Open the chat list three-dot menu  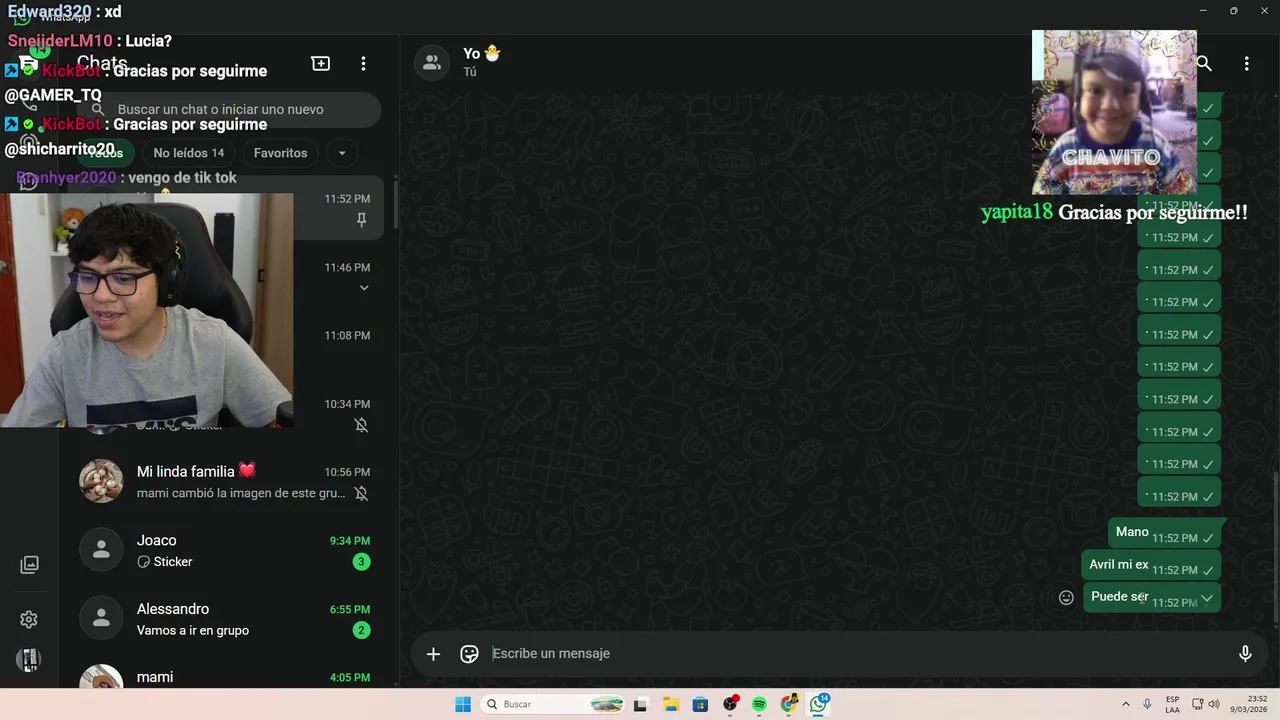click(363, 63)
